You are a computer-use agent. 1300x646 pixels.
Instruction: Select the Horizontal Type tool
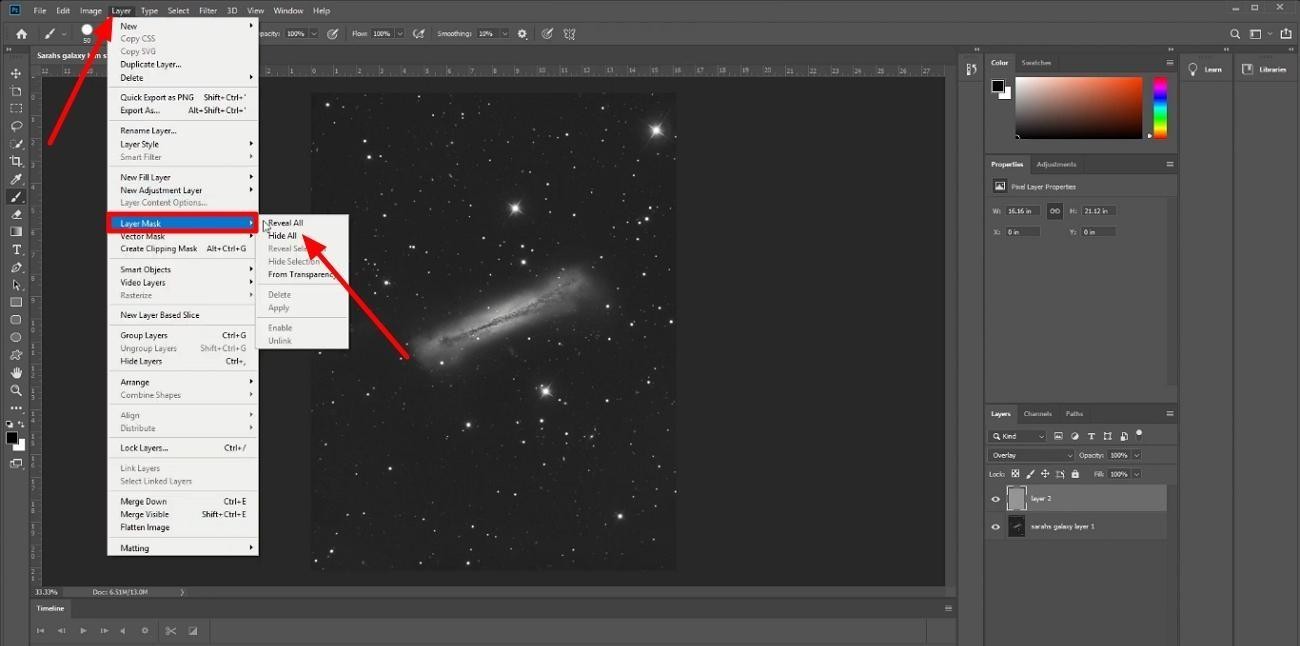coord(16,249)
